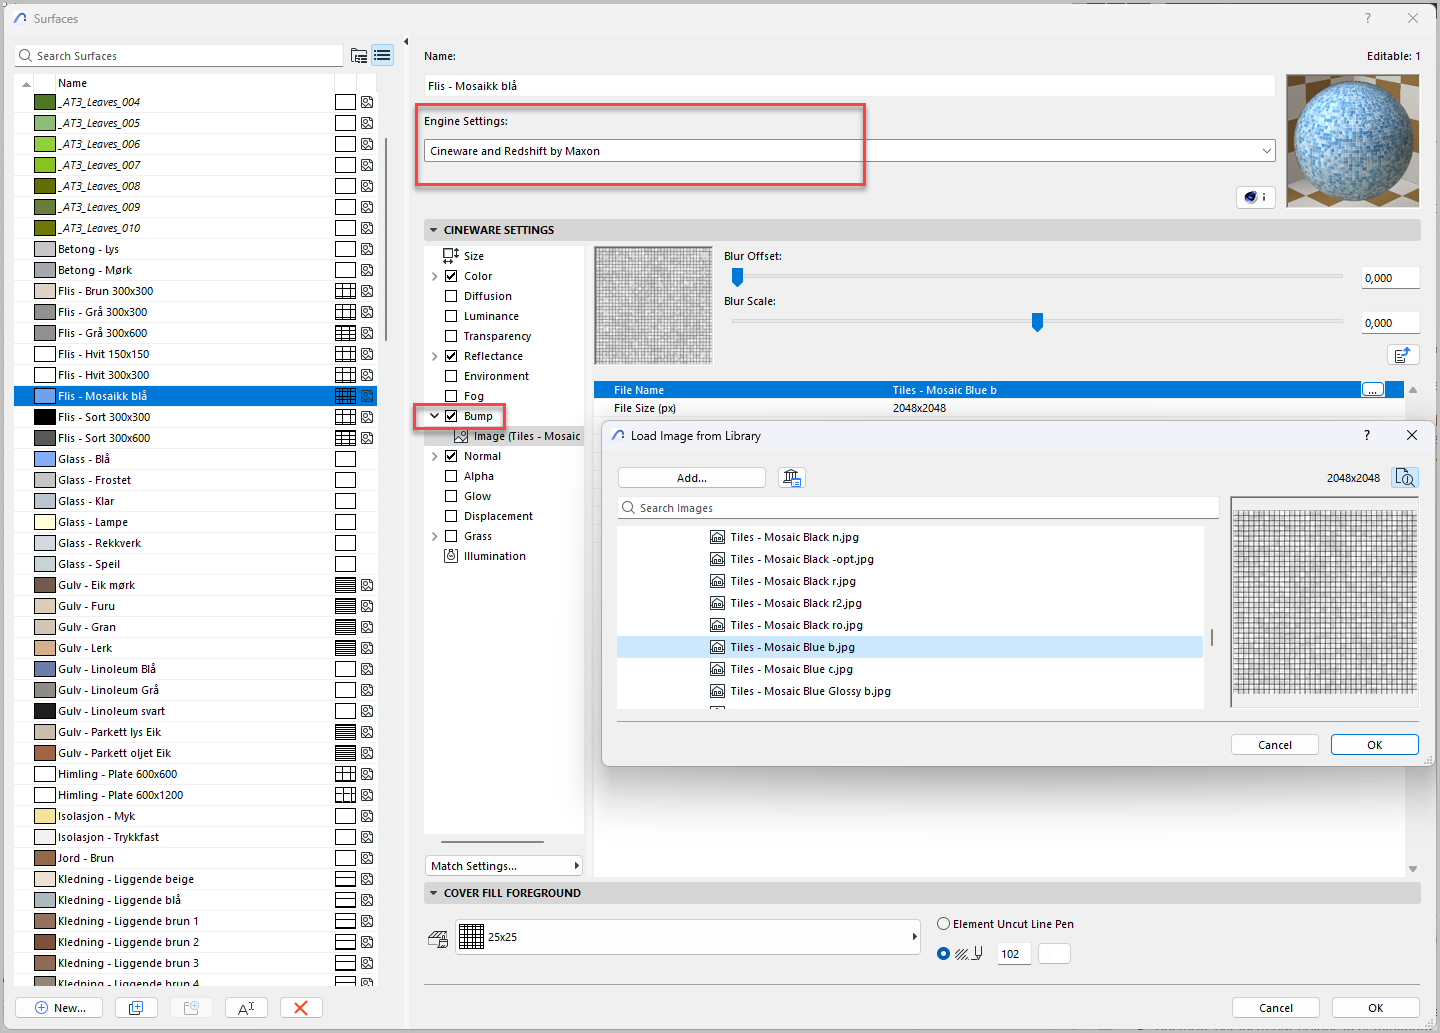The image size is (1440, 1033).
Task: Click the Add... button in image dialog
Action: (691, 478)
